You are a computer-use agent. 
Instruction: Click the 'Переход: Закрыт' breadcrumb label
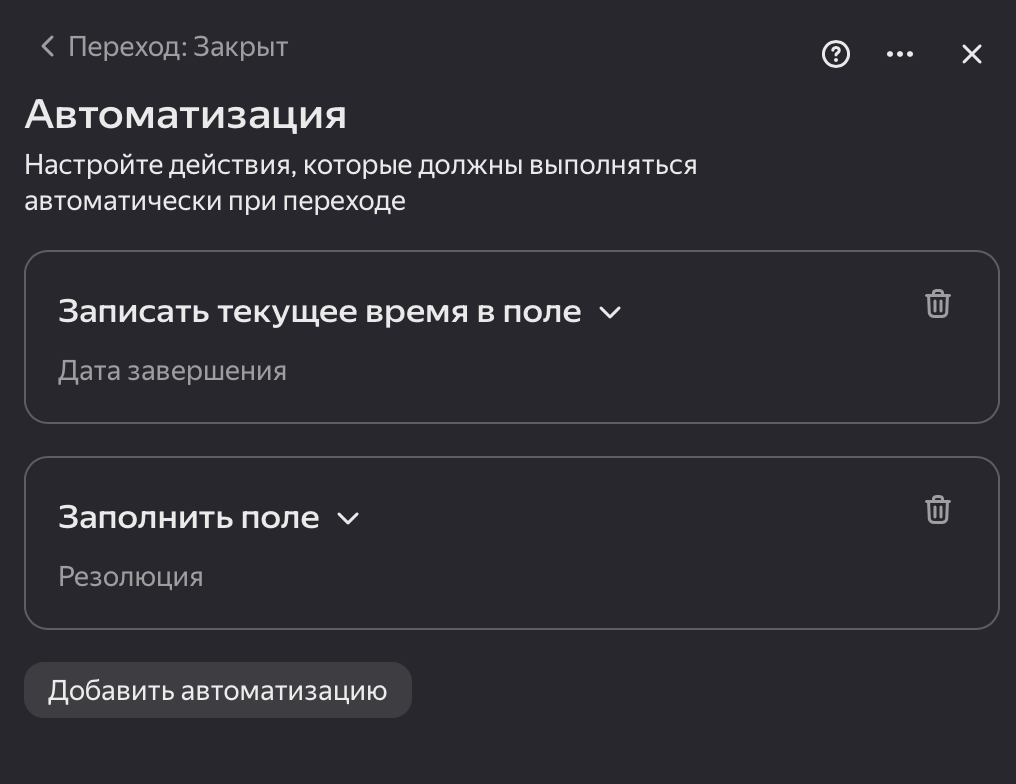tap(178, 46)
